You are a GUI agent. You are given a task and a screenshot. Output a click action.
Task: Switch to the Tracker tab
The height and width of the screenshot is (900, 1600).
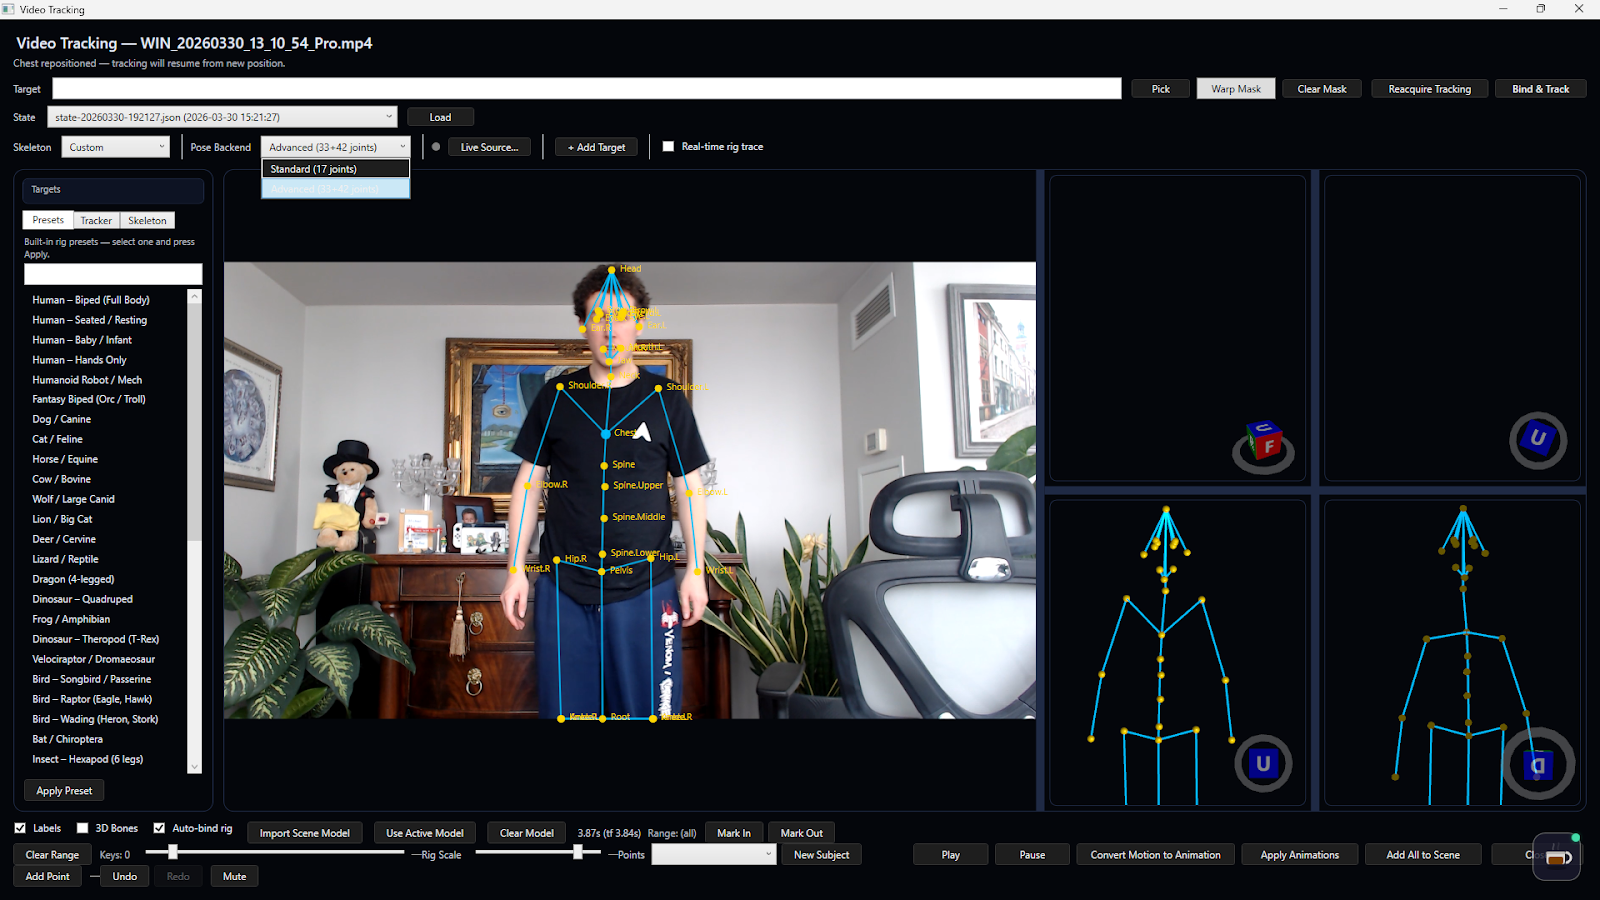96,219
